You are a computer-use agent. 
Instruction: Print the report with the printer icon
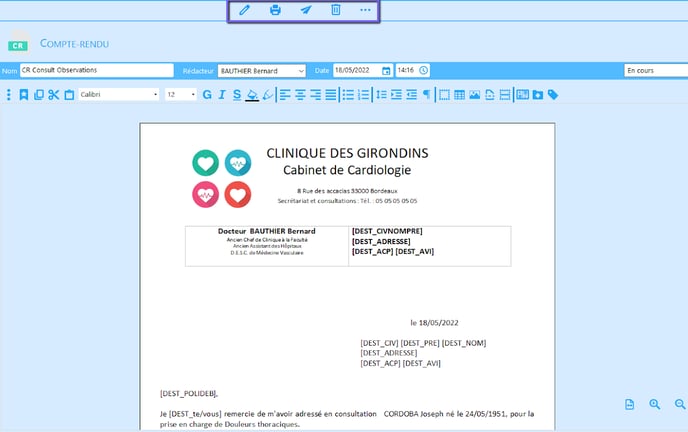(x=275, y=10)
